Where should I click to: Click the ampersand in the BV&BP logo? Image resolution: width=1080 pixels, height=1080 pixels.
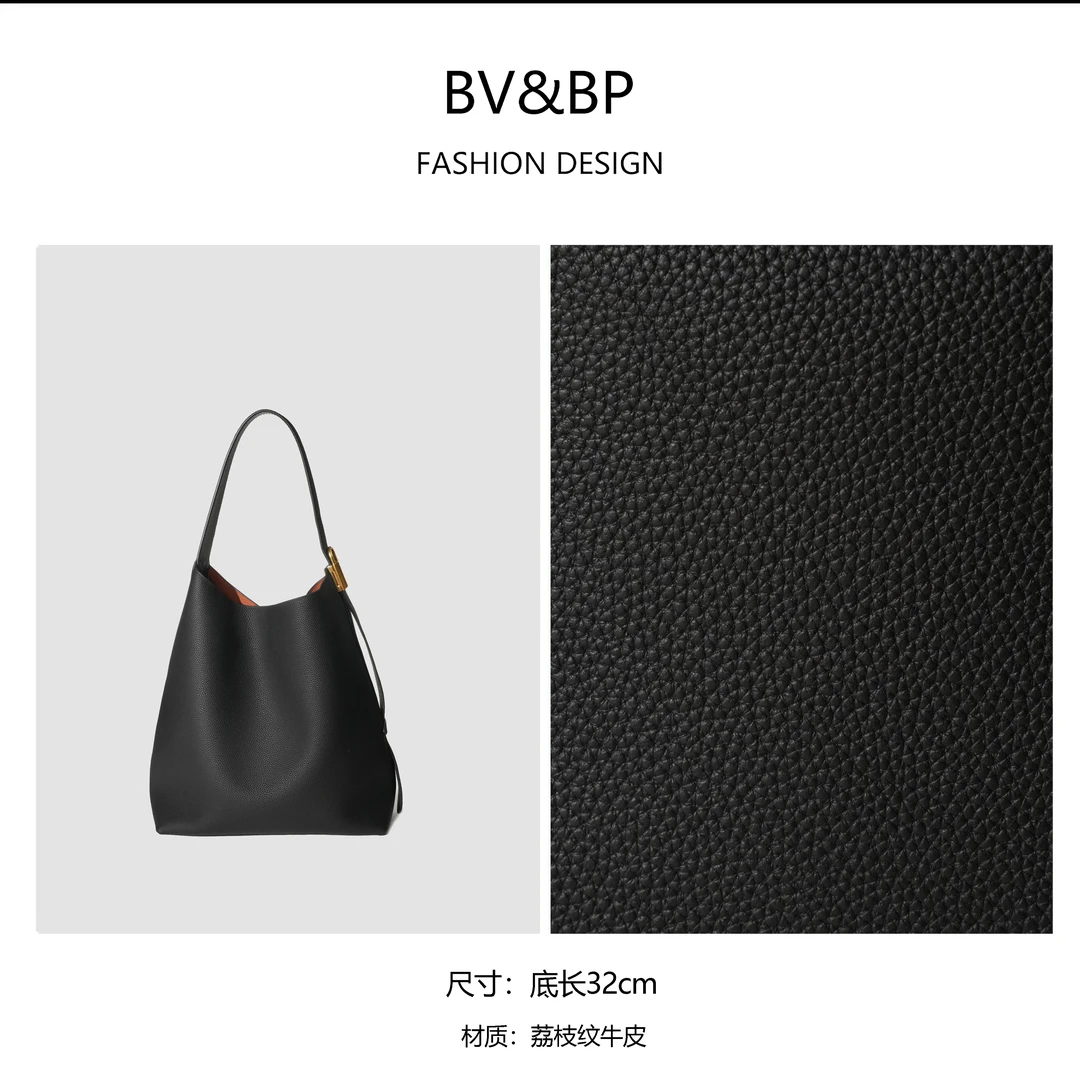coord(540,92)
